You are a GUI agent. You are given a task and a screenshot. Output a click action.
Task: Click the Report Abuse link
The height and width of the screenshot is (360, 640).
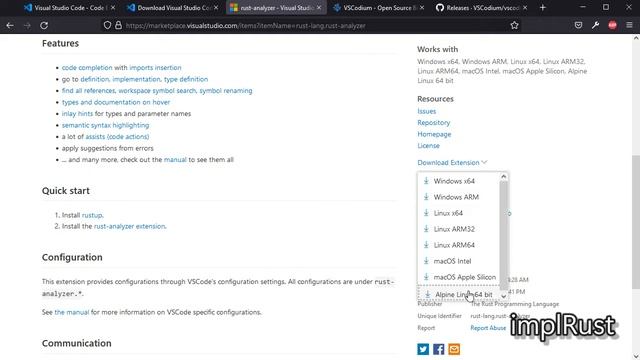[488, 328]
